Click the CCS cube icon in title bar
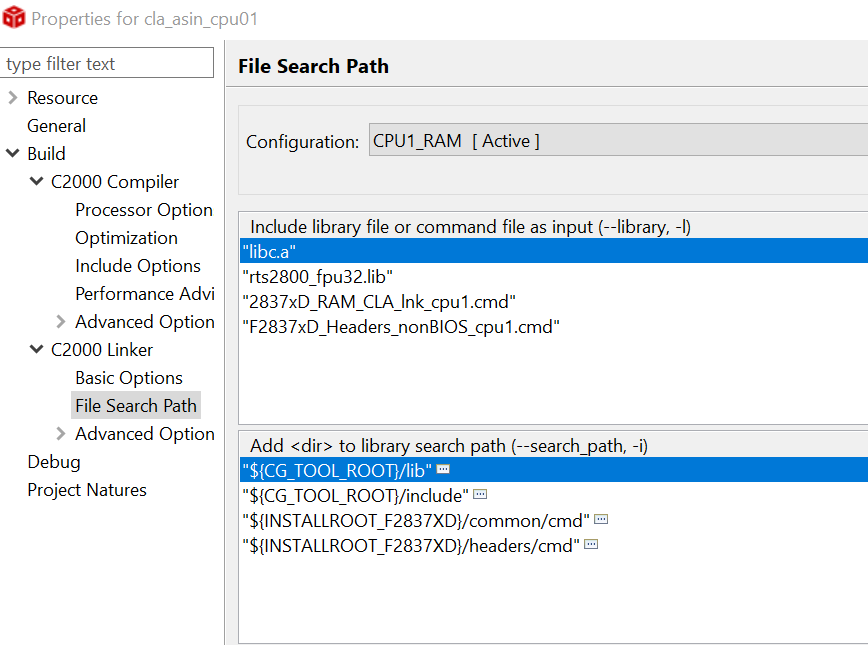 point(14,19)
